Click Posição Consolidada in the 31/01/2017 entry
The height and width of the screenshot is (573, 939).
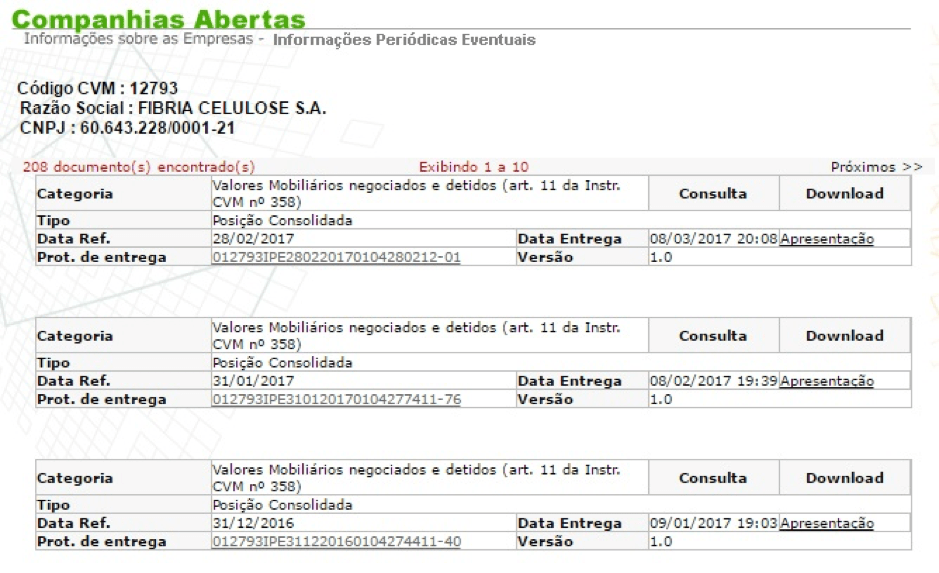pos(282,363)
